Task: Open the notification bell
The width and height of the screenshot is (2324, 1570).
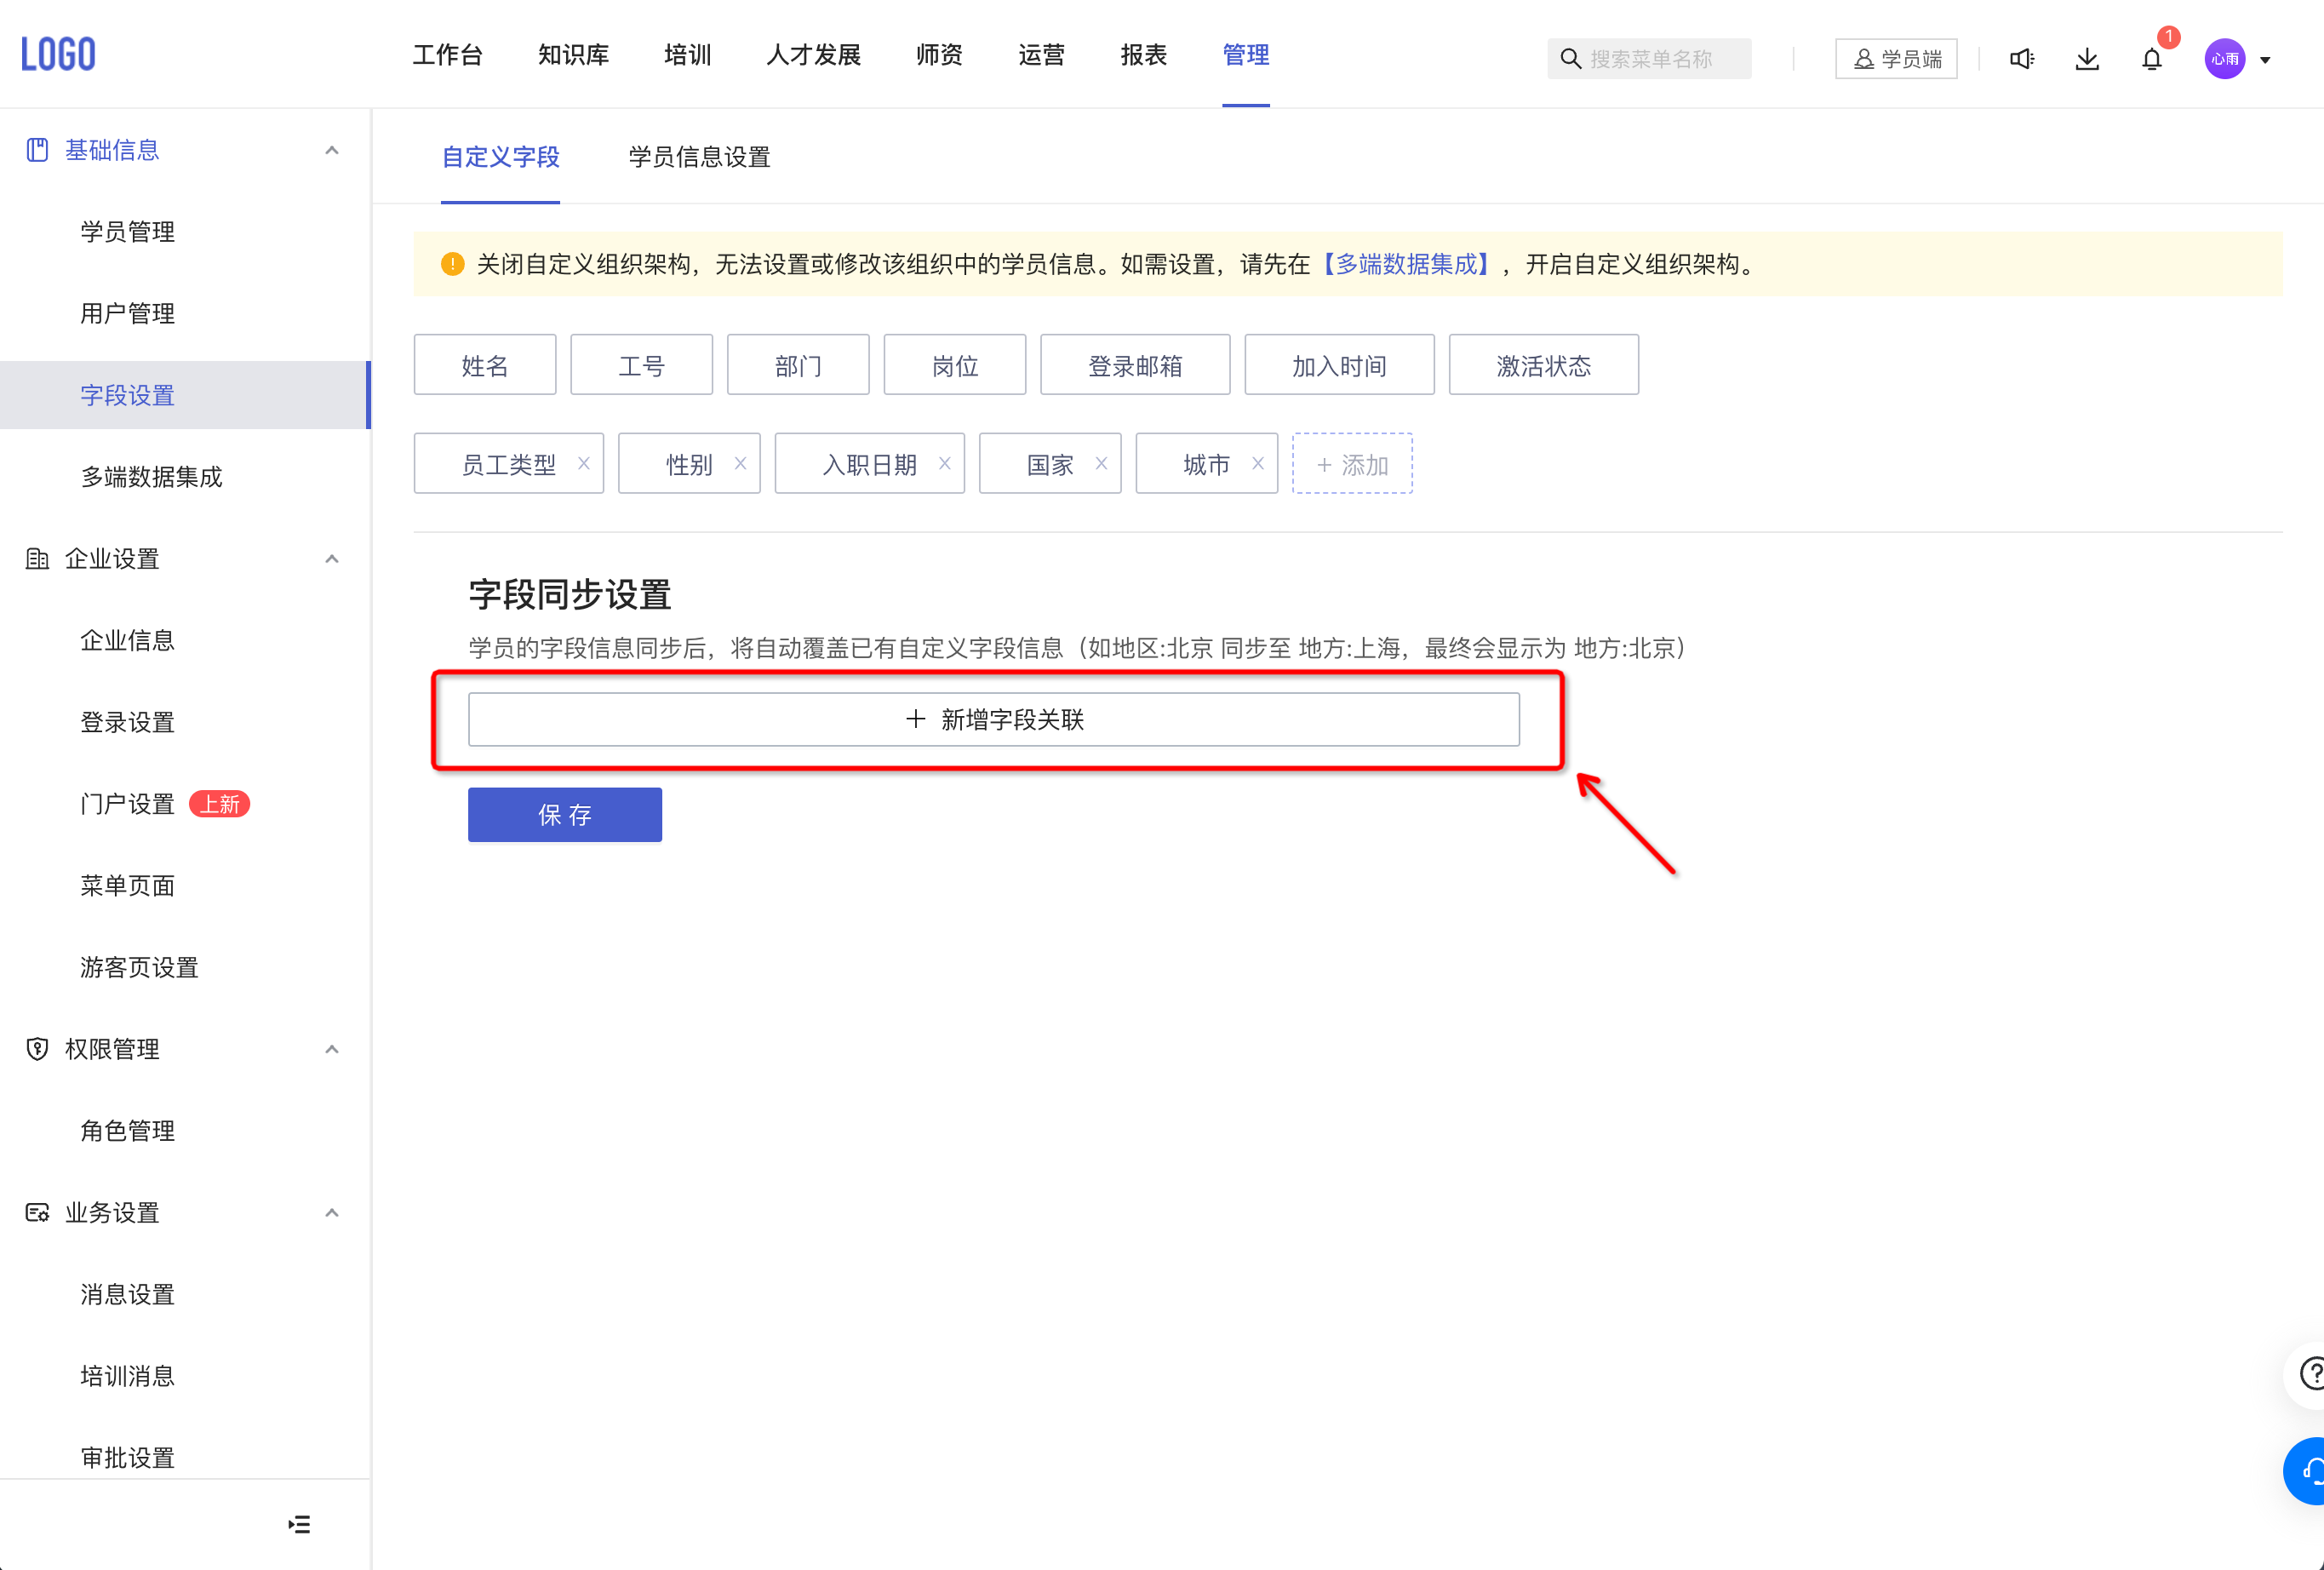Action: (x=2152, y=59)
